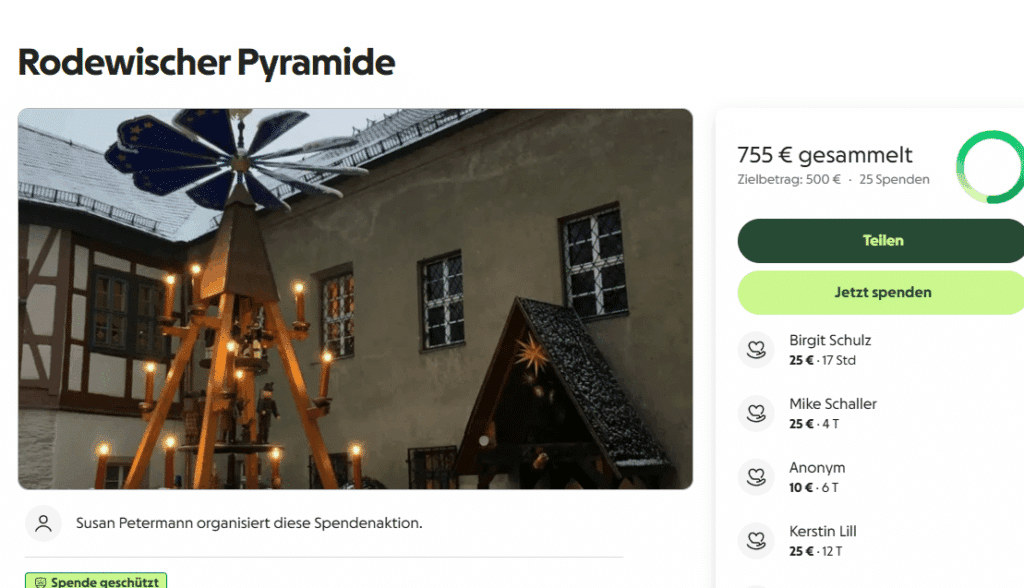
Task: Click the shield icon in Spende geschützt badge
Action: point(40,582)
